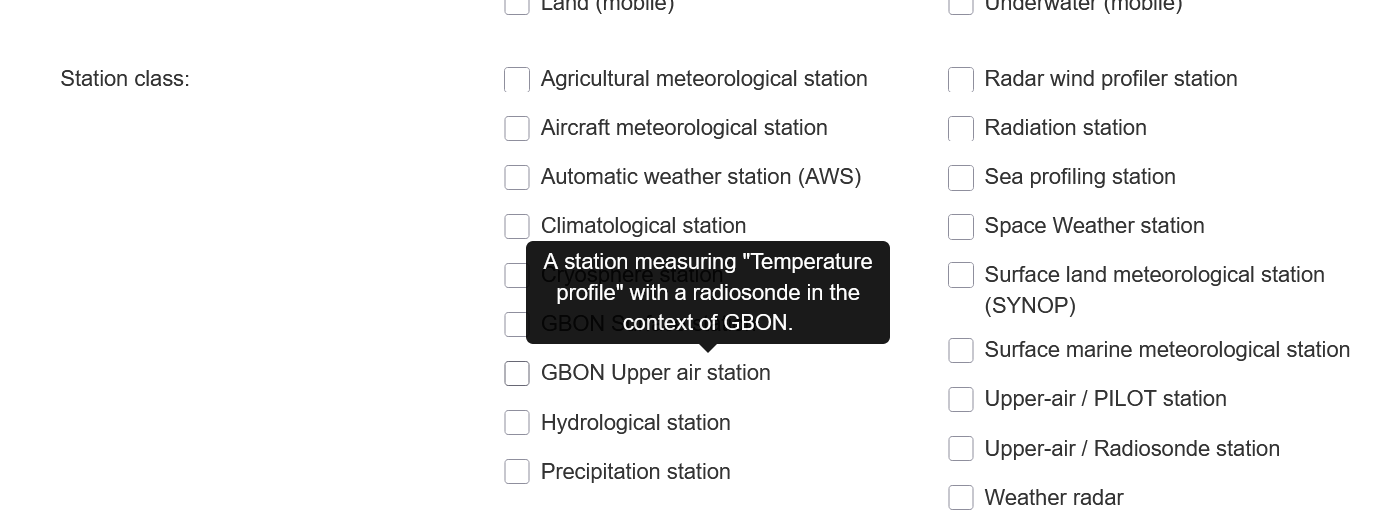Select the Climatological station checkbox

point(517,226)
